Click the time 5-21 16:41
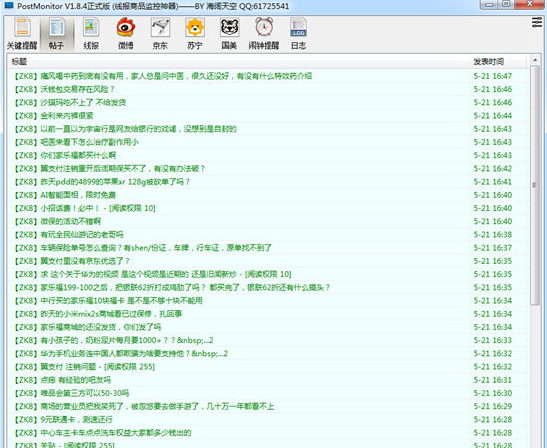 point(493,182)
